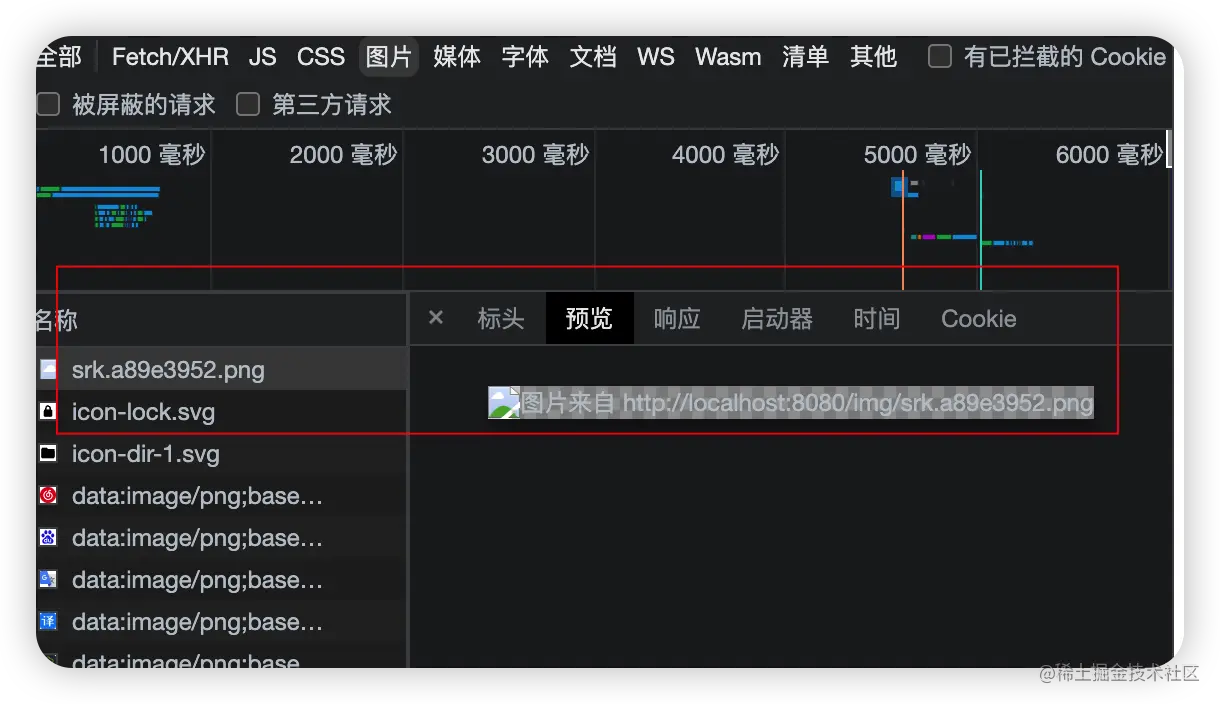Open the 预览 tab
The height and width of the screenshot is (704, 1220).
589,319
